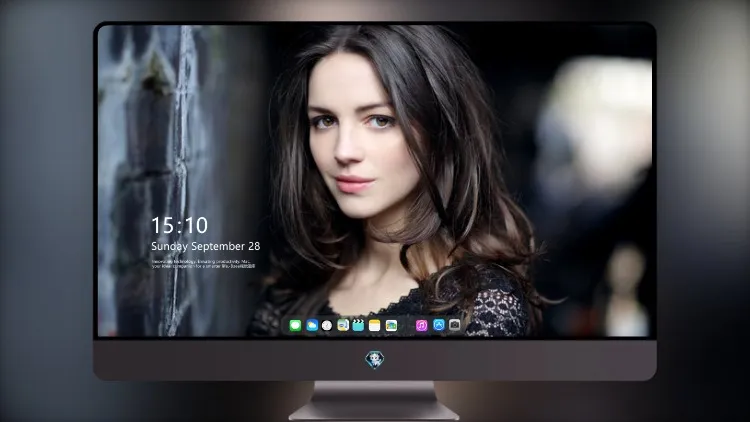Click the Sunday September 28 date text
The width and height of the screenshot is (750, 422).
pyautogui.click(x=206, y=246)
